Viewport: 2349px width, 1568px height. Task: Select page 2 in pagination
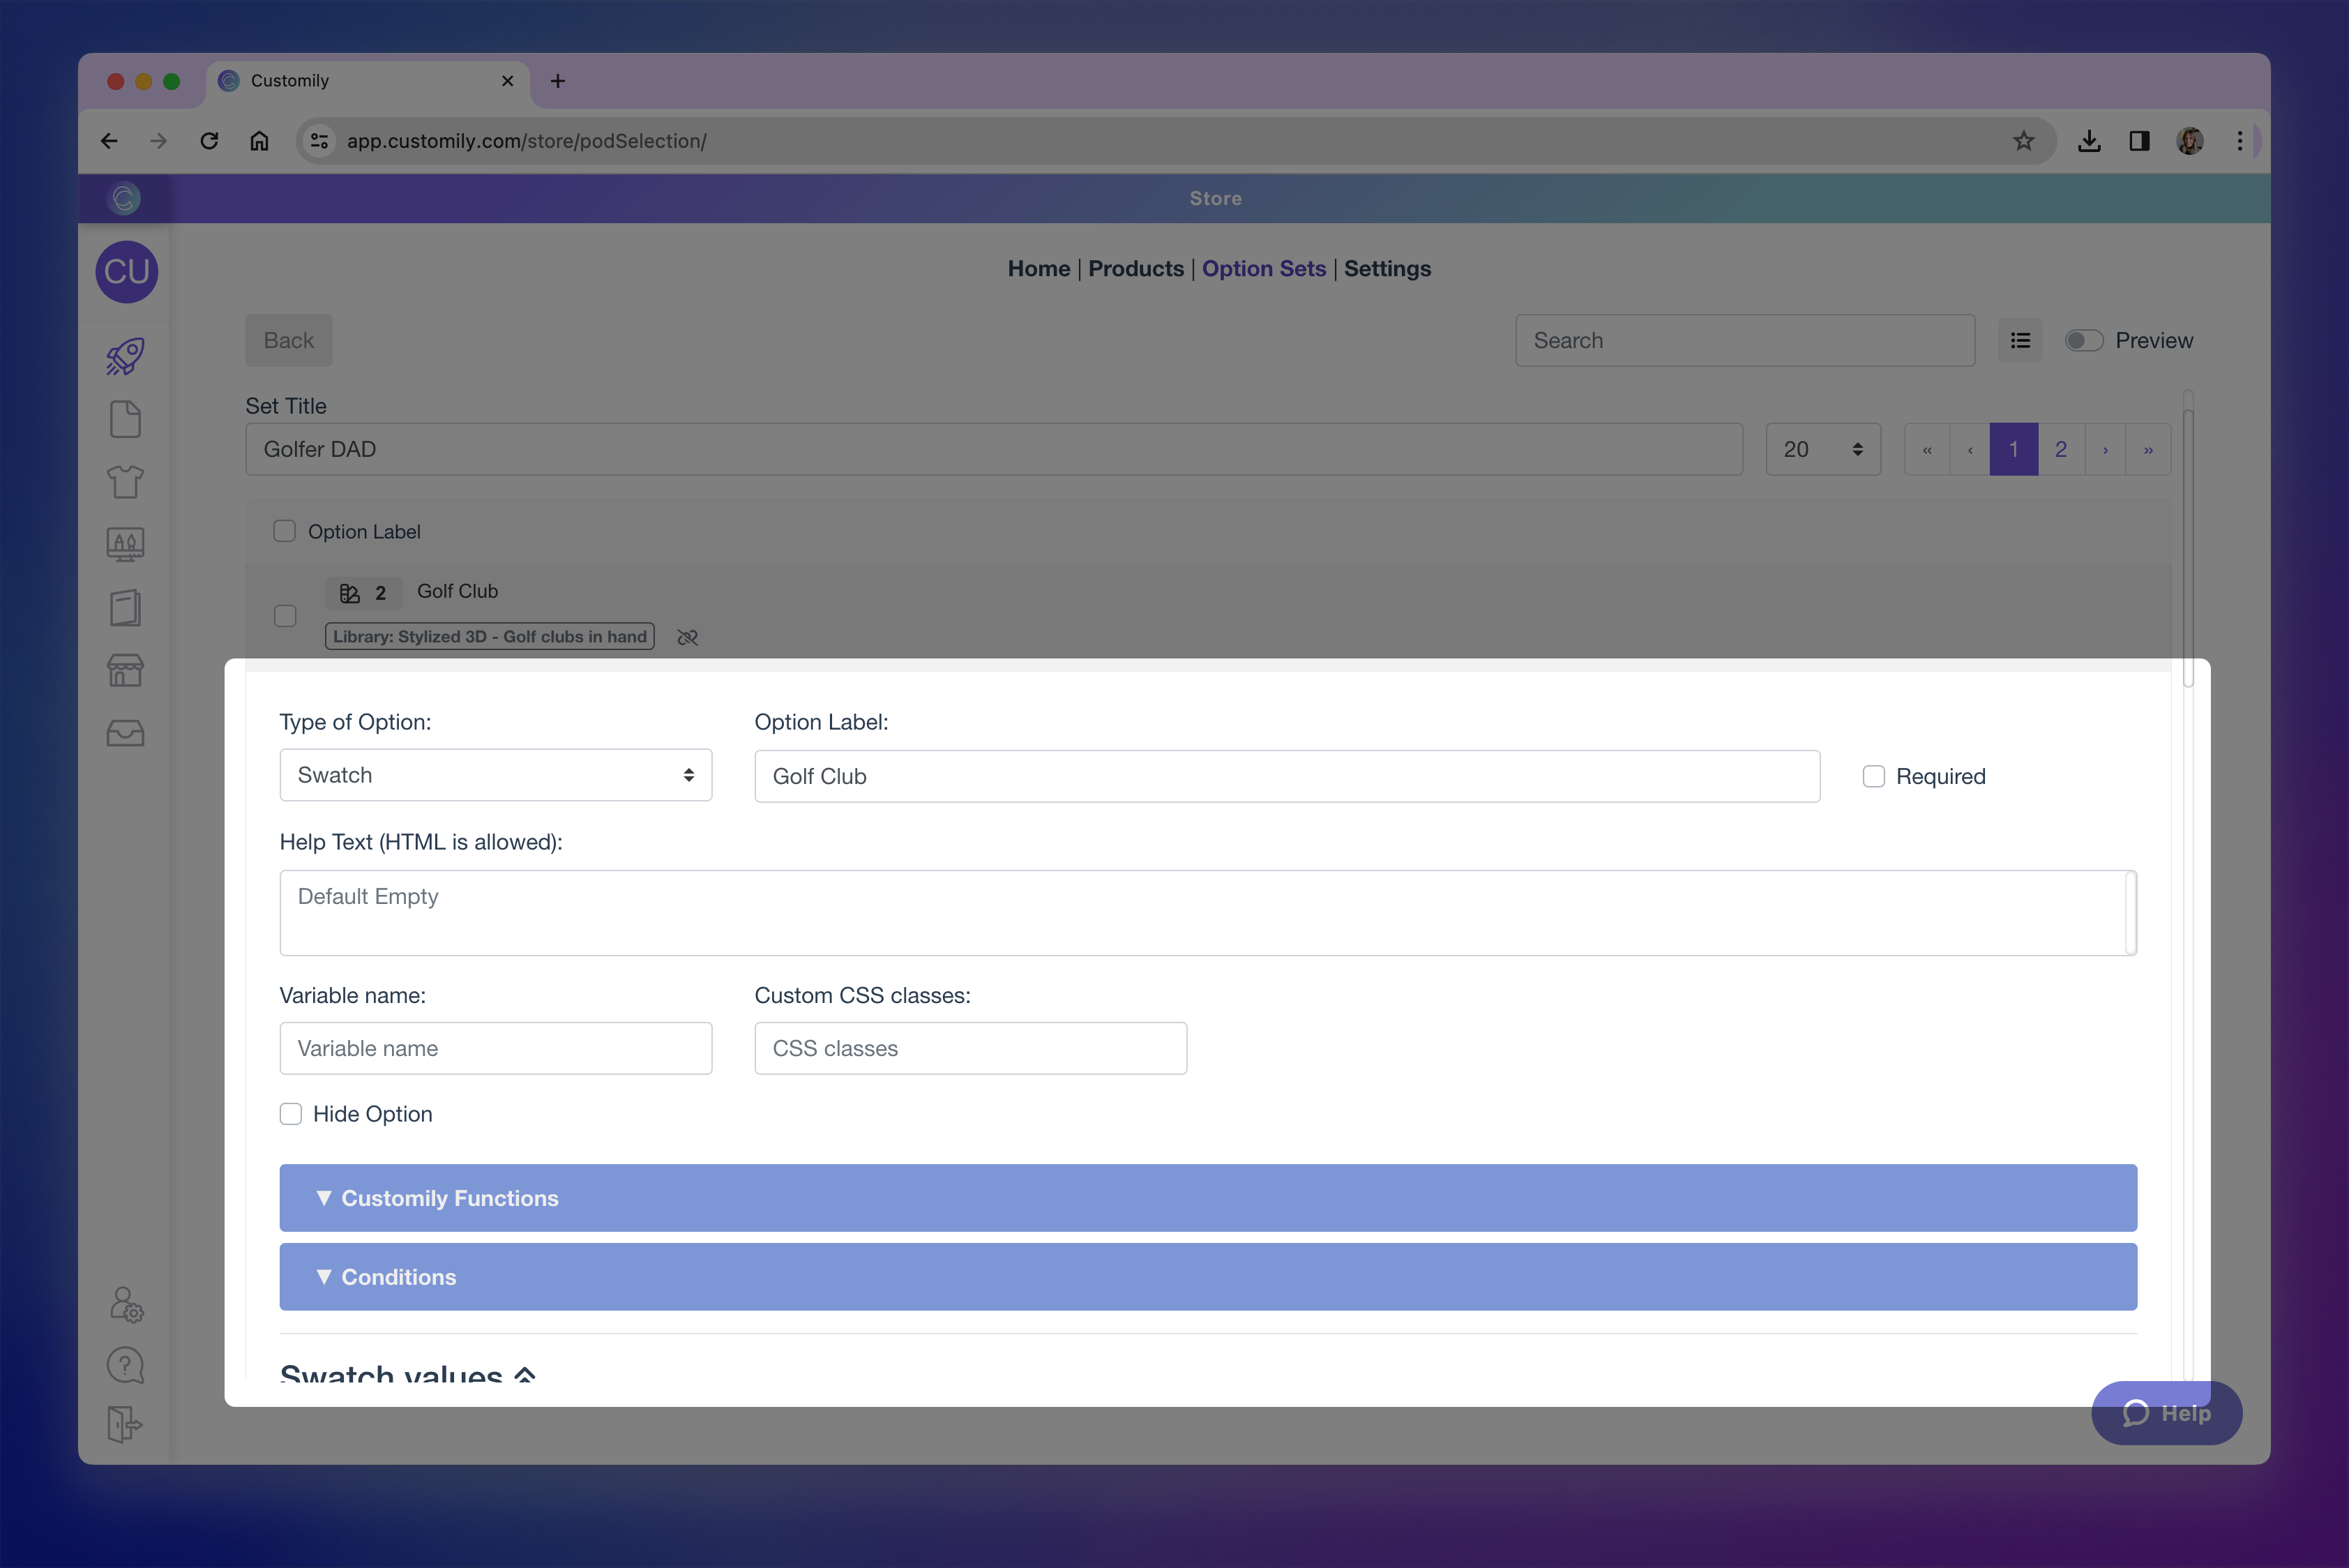(x=2060, y=449)
